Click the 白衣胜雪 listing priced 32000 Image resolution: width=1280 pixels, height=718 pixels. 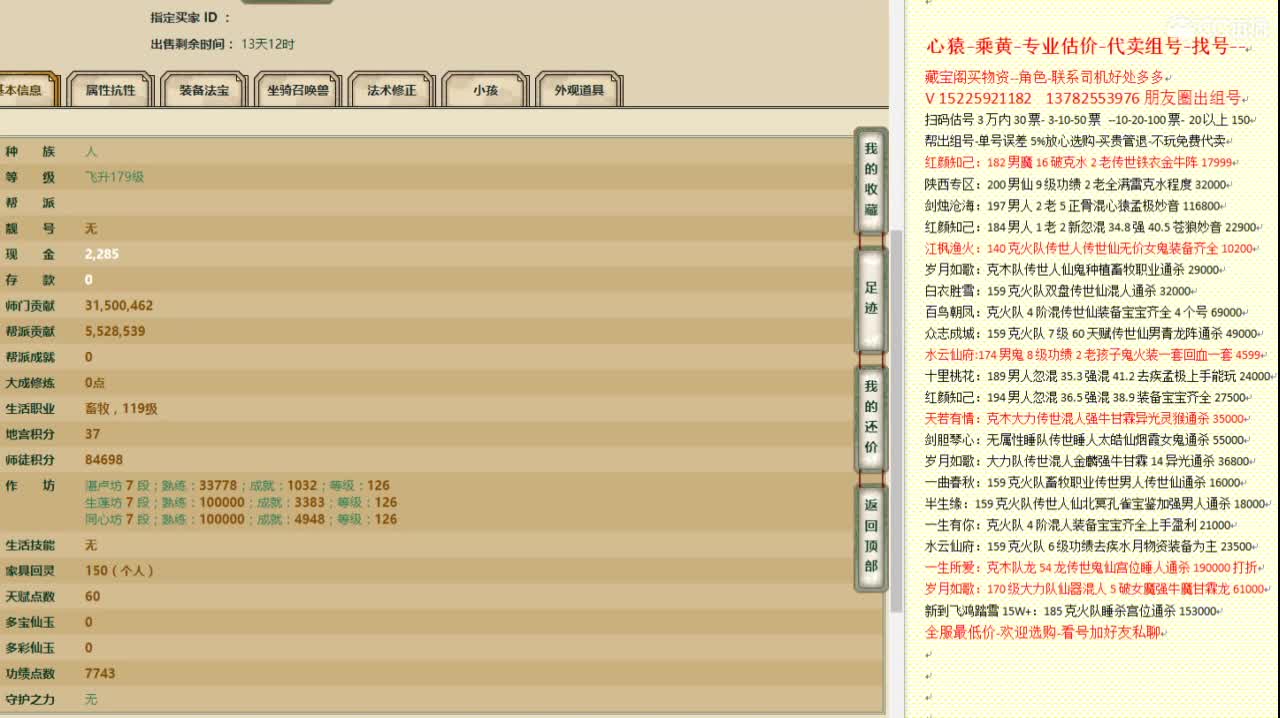point(1059,291)
